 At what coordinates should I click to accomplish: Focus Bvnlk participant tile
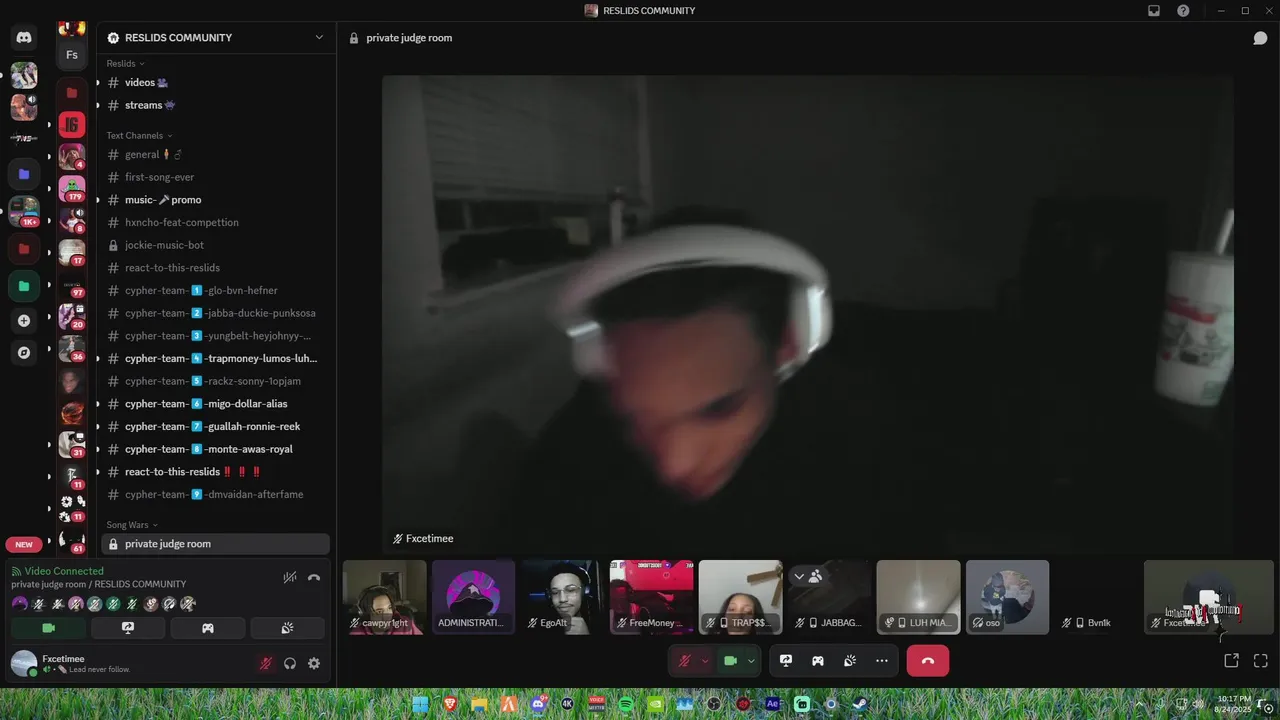(x=1097, y=597)
